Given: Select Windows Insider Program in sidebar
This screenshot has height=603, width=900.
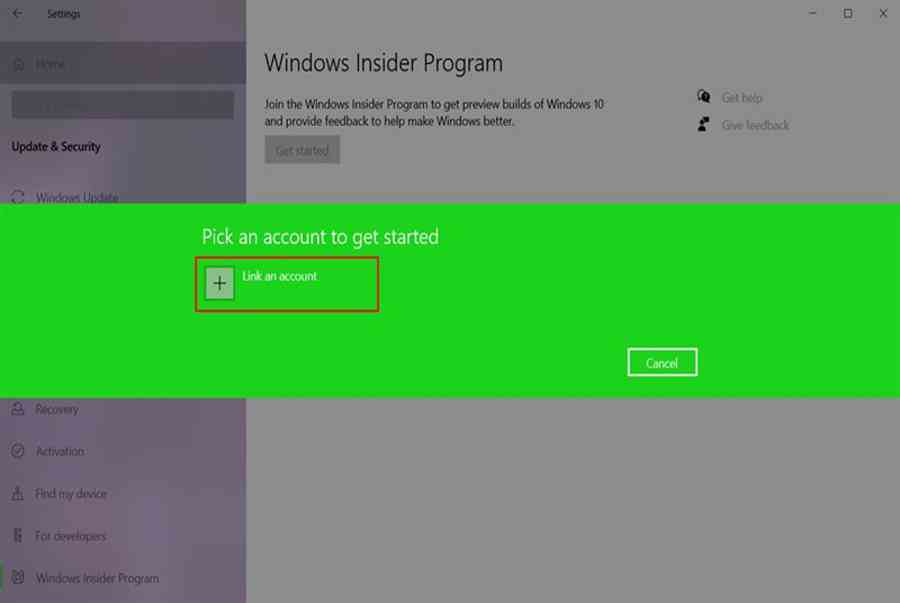Looking at the screenshot, I should [97, 578].
